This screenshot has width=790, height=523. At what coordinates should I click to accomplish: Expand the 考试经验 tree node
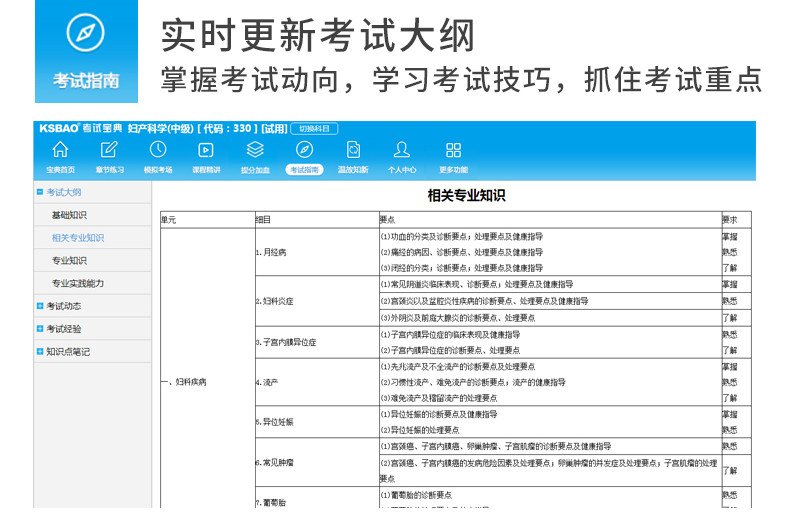pos(40,328)
